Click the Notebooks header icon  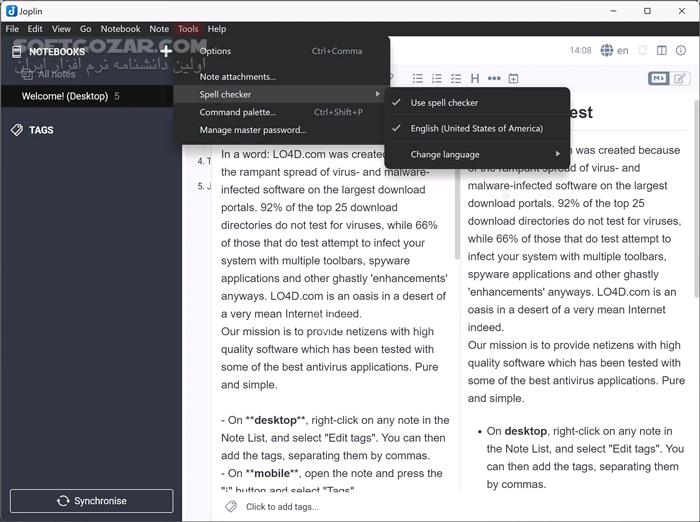tap(17, 52)
